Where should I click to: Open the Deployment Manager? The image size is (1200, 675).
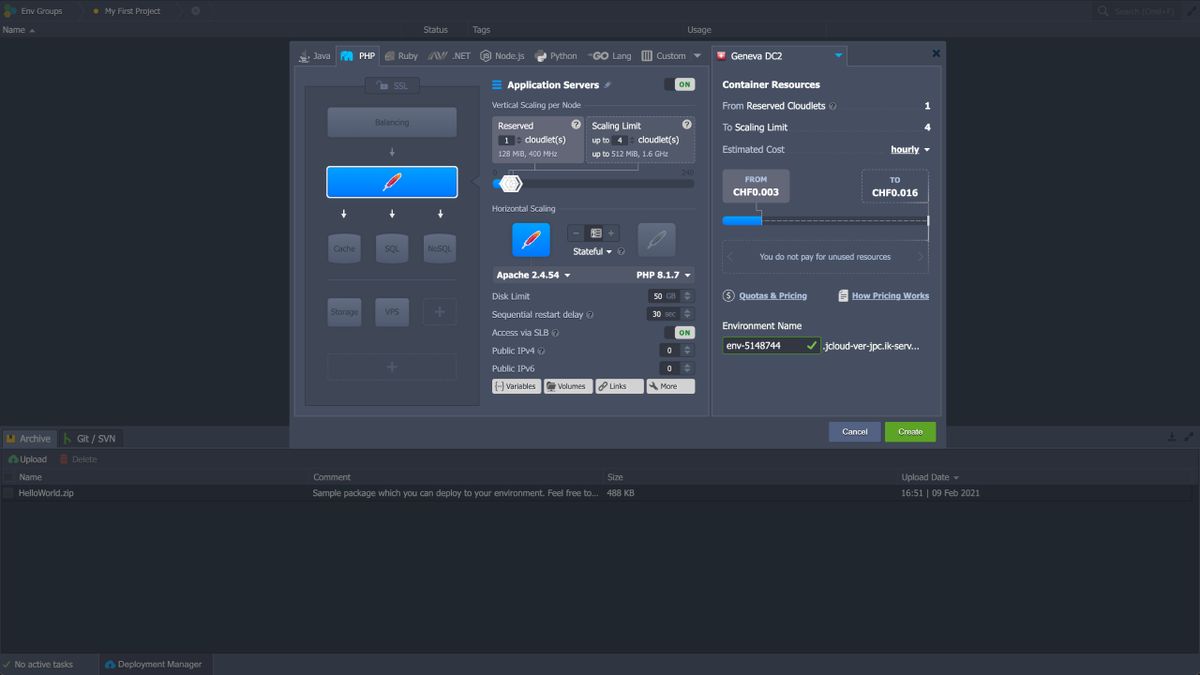click(155, 663)
